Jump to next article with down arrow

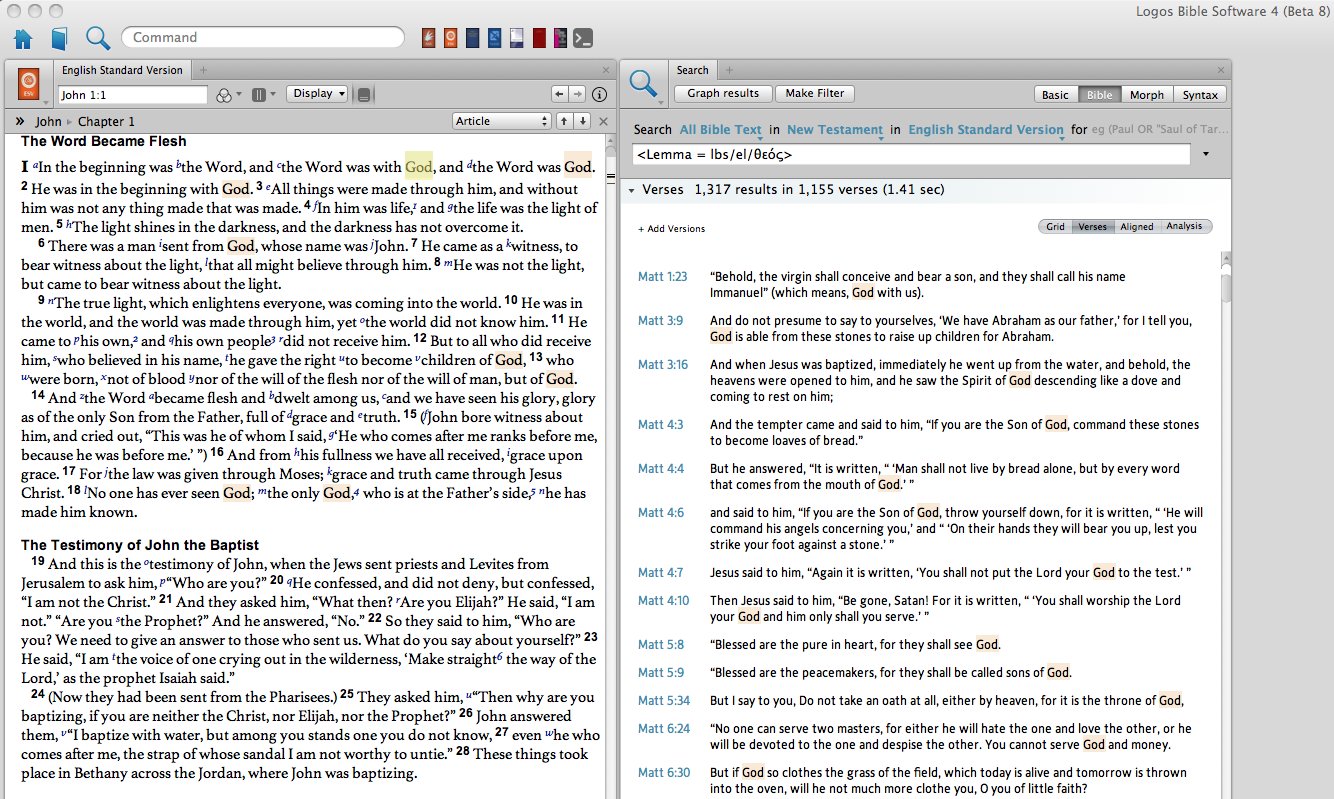583,121
